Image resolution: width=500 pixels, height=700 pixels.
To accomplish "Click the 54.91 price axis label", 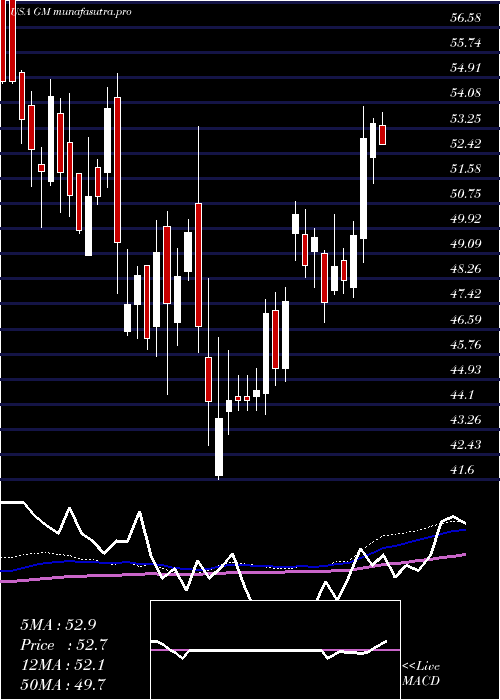I will pyautogui.click(x=466, y=68).
